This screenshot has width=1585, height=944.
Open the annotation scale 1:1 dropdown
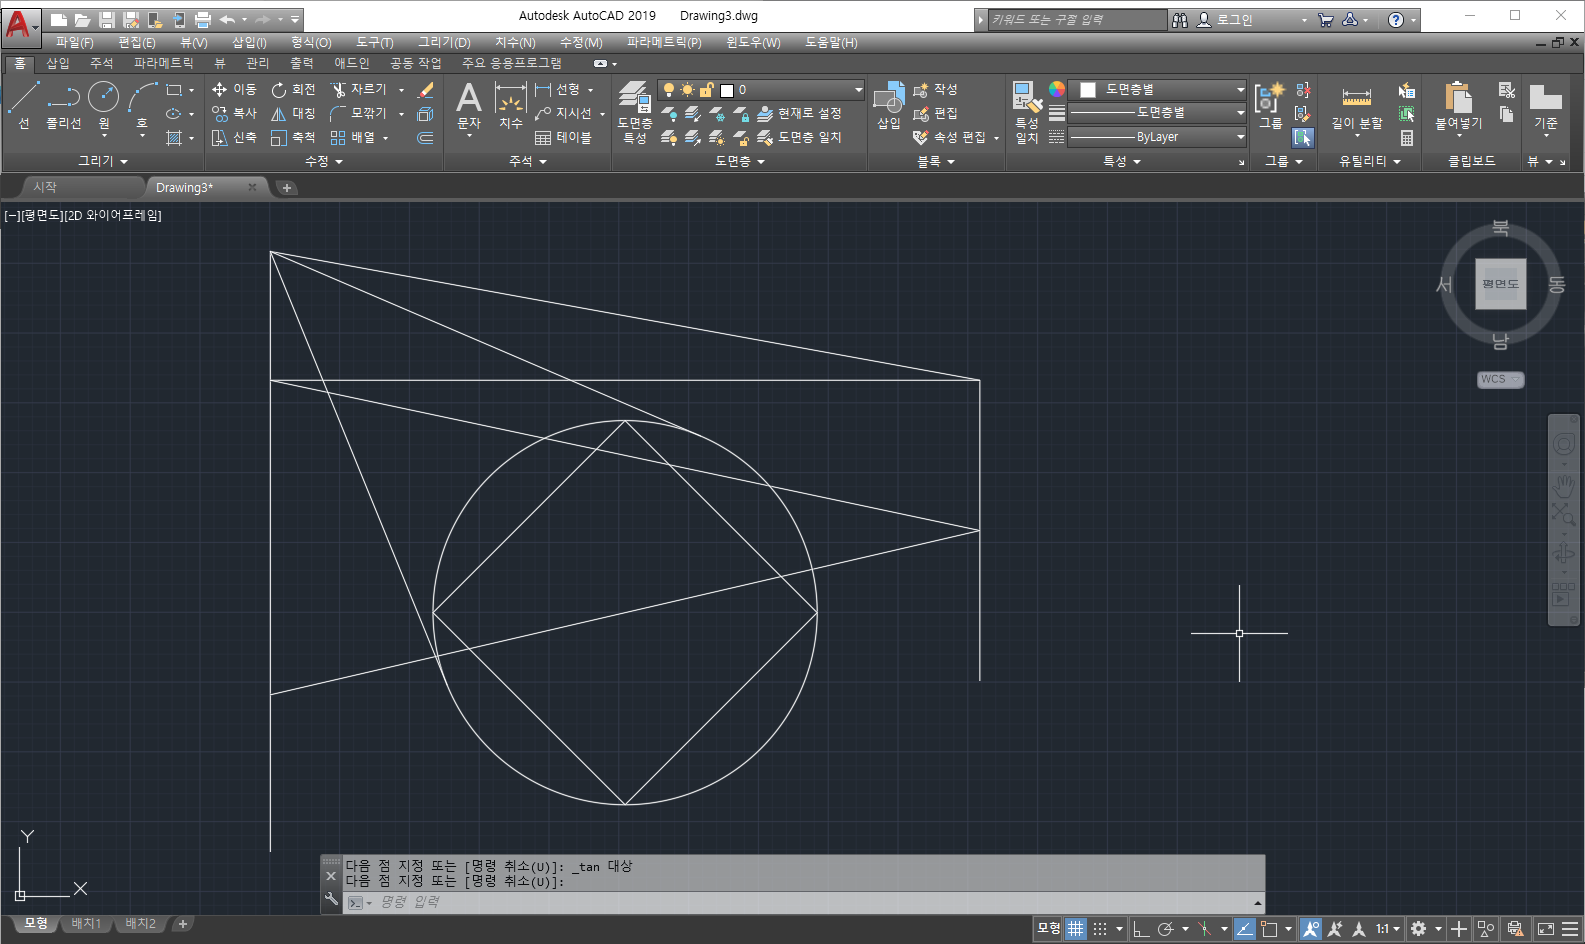[x=1388, y=929]
